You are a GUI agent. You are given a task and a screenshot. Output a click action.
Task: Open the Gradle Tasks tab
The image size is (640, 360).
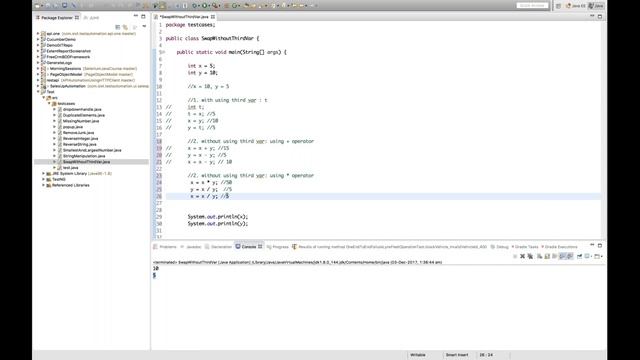[x=525, y=247]
